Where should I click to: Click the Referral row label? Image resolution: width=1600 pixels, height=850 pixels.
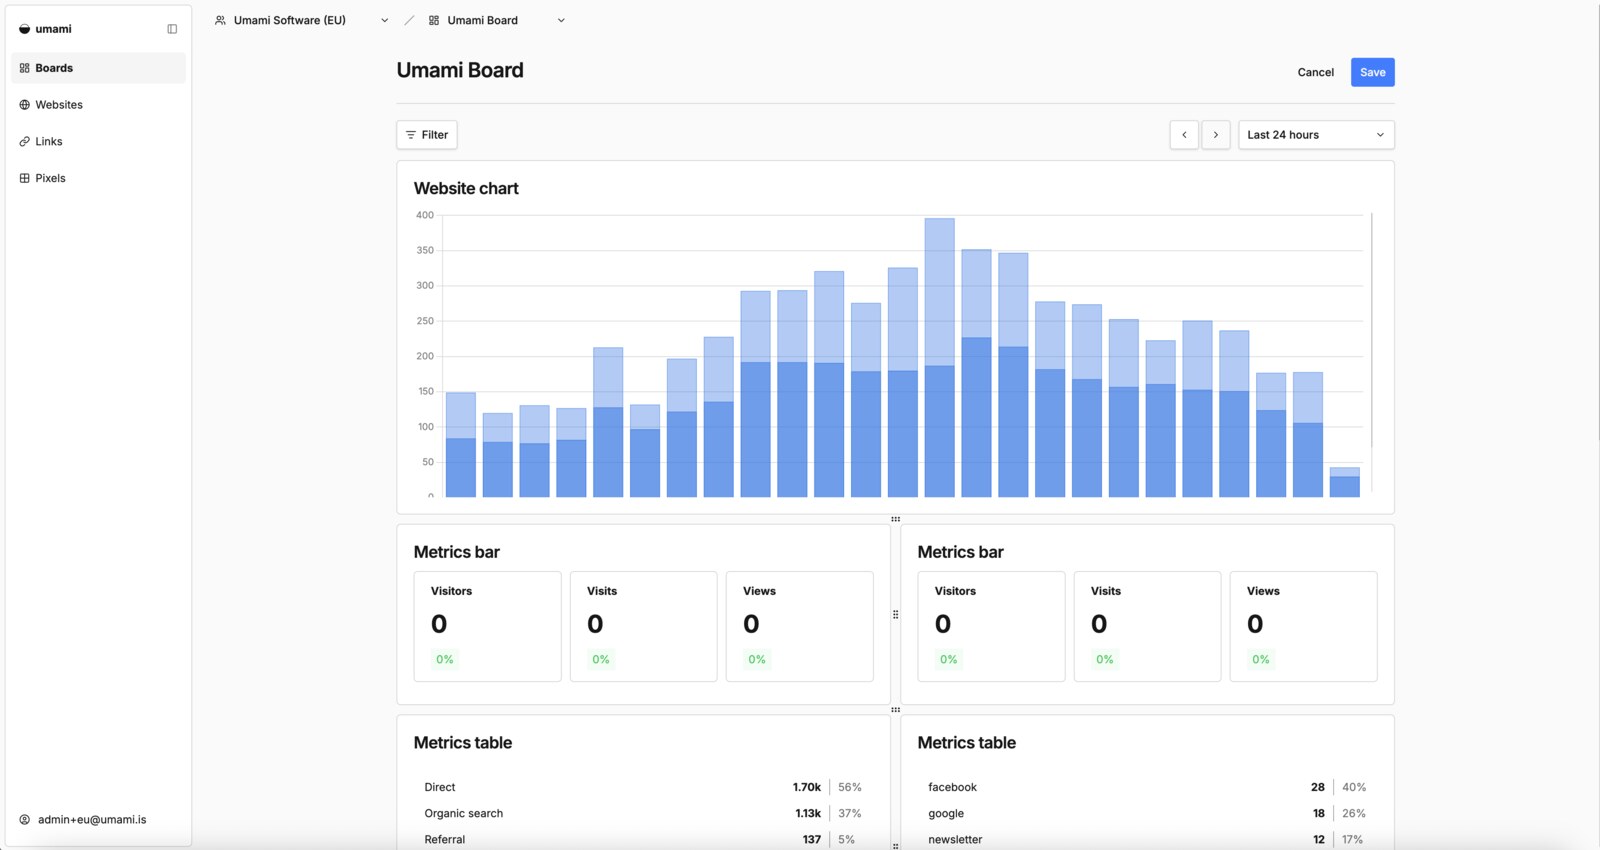click(x=445, y=840)
